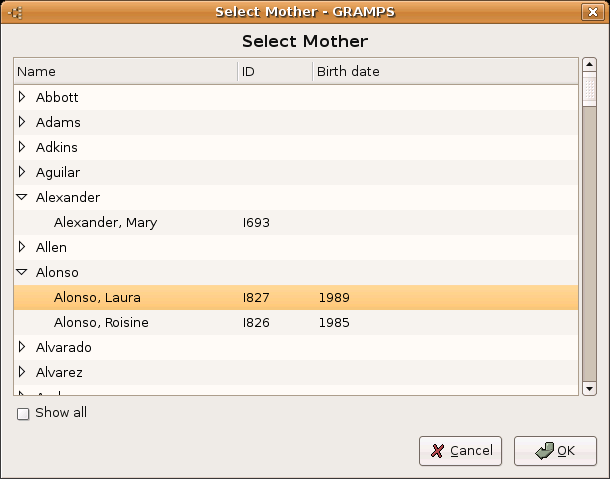This screenshot has height=479, width=610.
Task: Expand the Adkins surname group
Action: pos(22,147)
